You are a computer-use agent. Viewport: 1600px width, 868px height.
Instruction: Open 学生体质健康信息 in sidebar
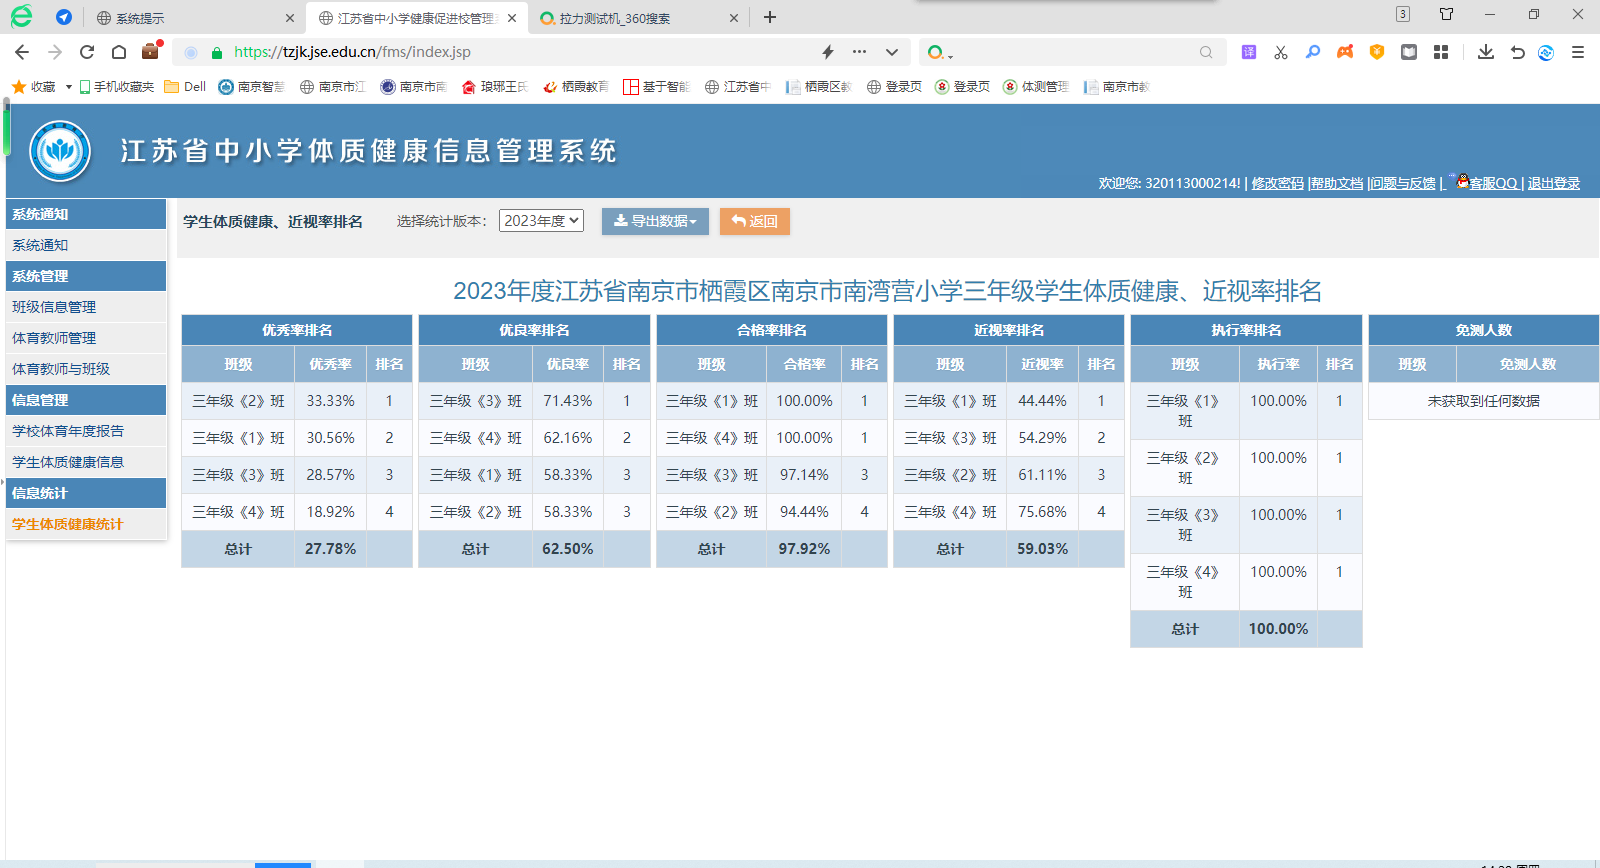pos(86,462)
